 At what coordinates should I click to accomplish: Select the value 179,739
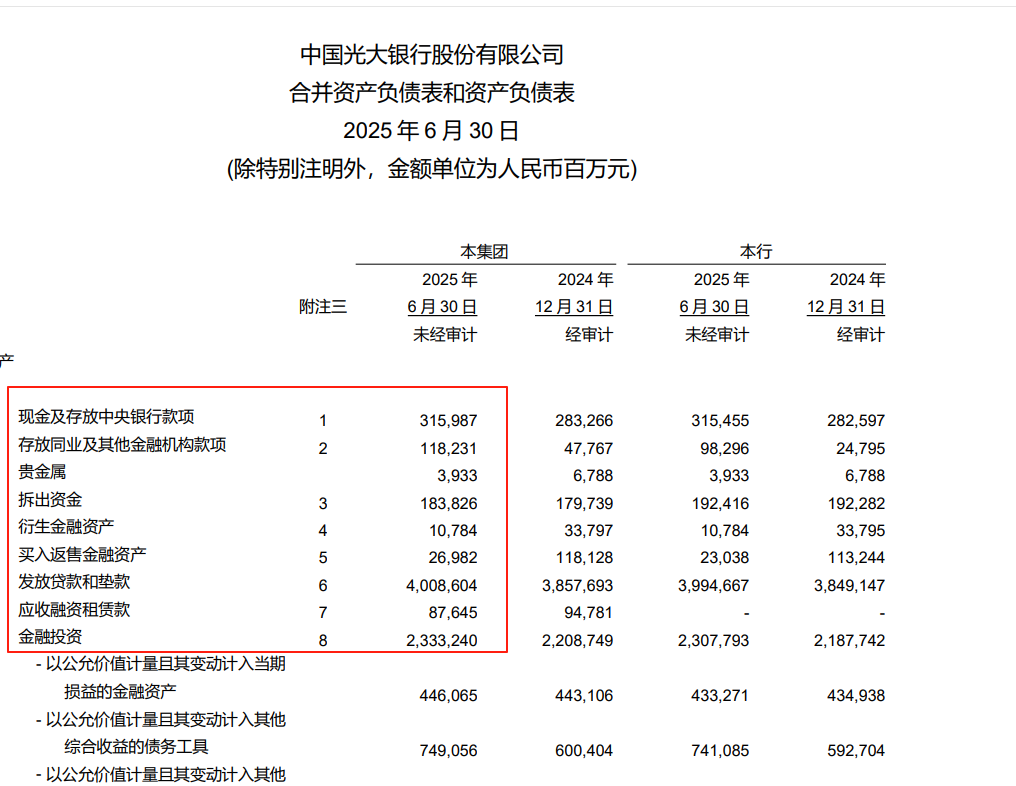584,503
